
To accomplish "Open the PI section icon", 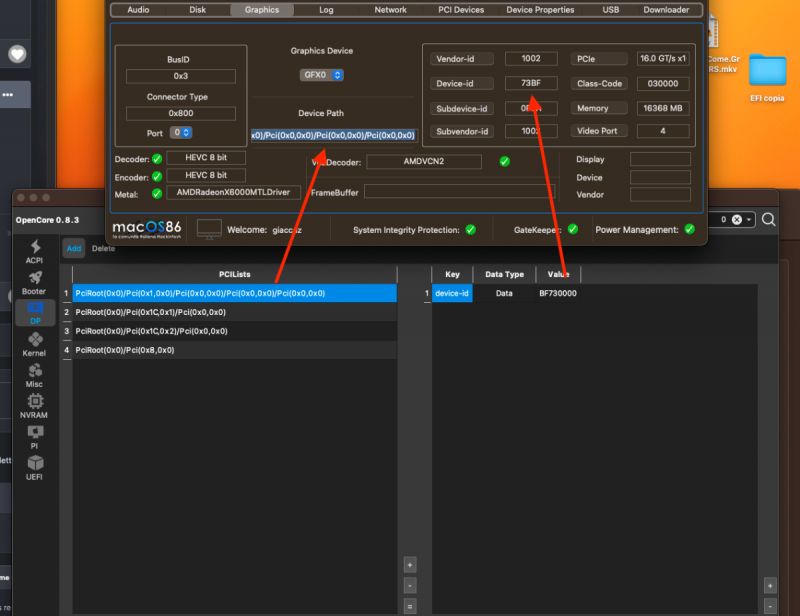I will point(35,432).
